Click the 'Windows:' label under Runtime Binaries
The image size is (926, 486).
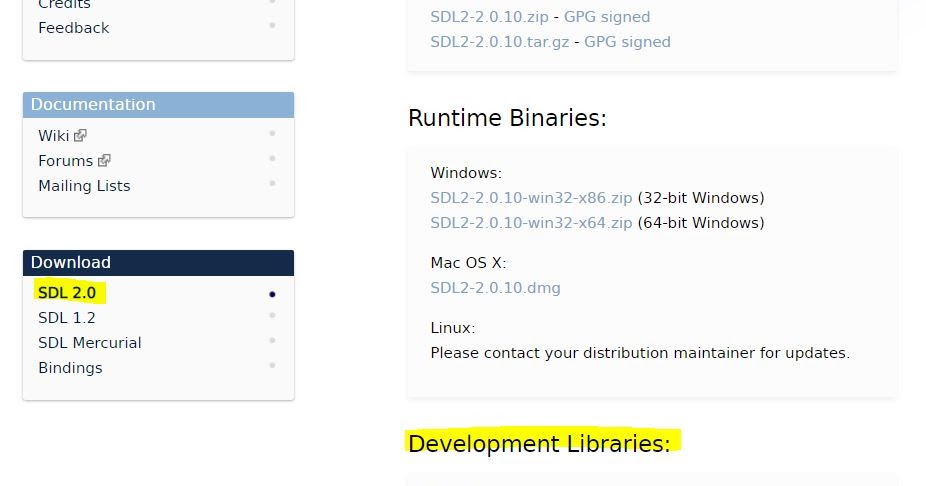[x=466, y=173]
